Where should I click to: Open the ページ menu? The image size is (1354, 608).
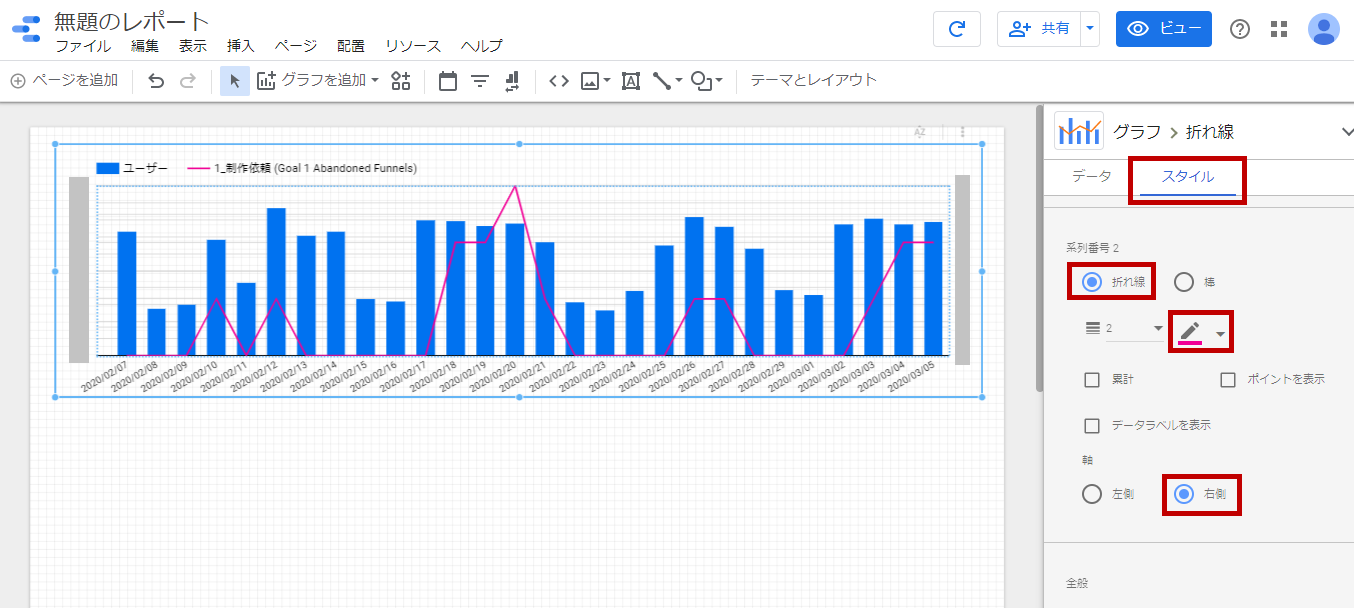296,46
